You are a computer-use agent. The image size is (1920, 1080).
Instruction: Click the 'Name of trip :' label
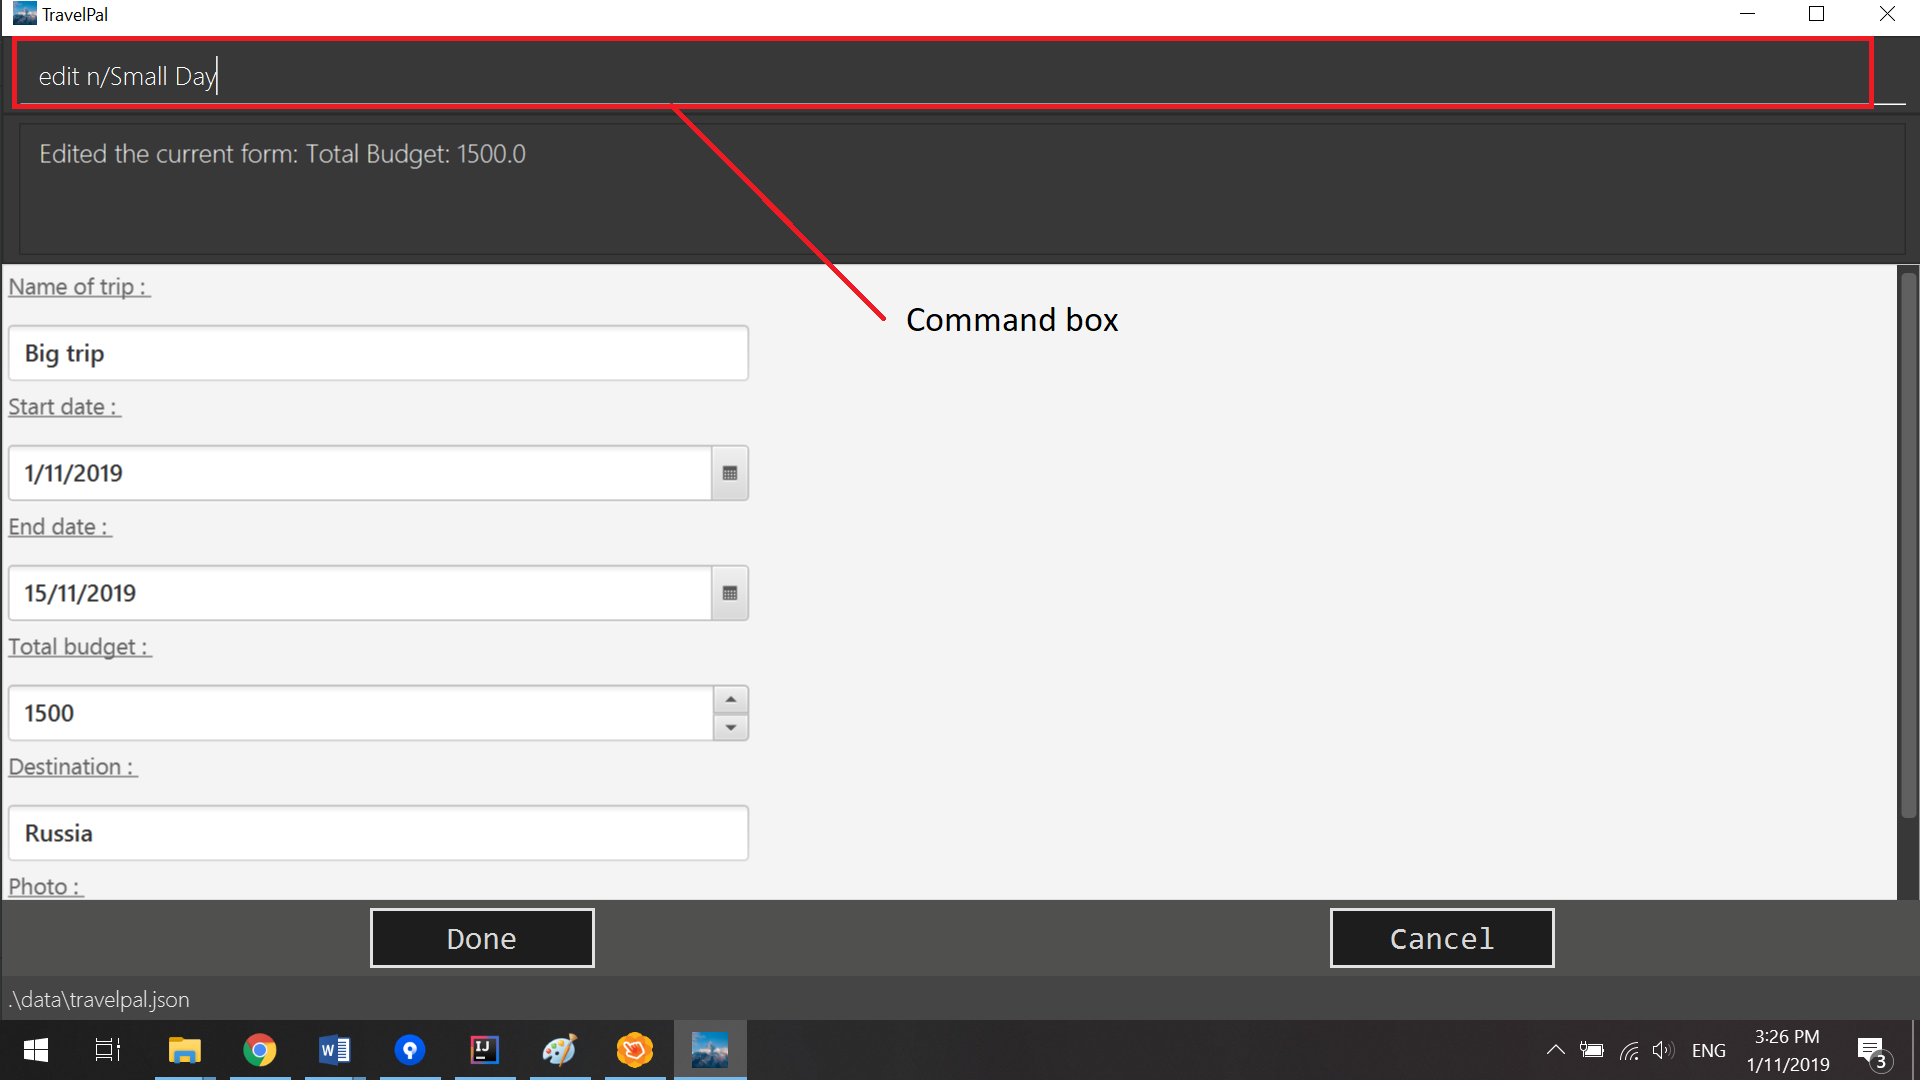(79, 287)
